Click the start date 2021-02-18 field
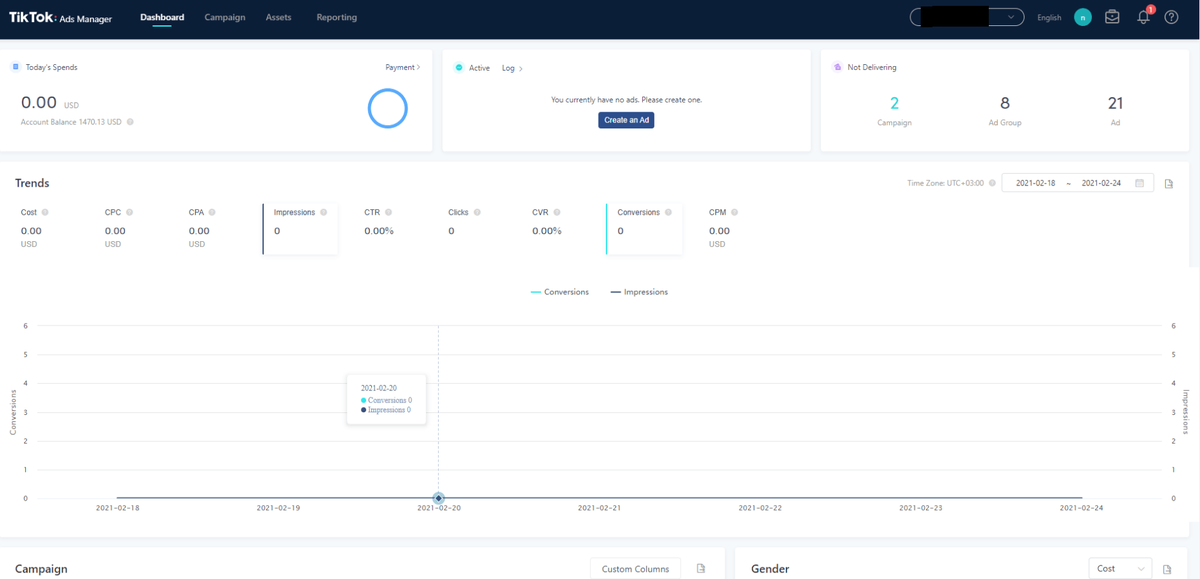Screen dimensions: 1200x579 1035,183
